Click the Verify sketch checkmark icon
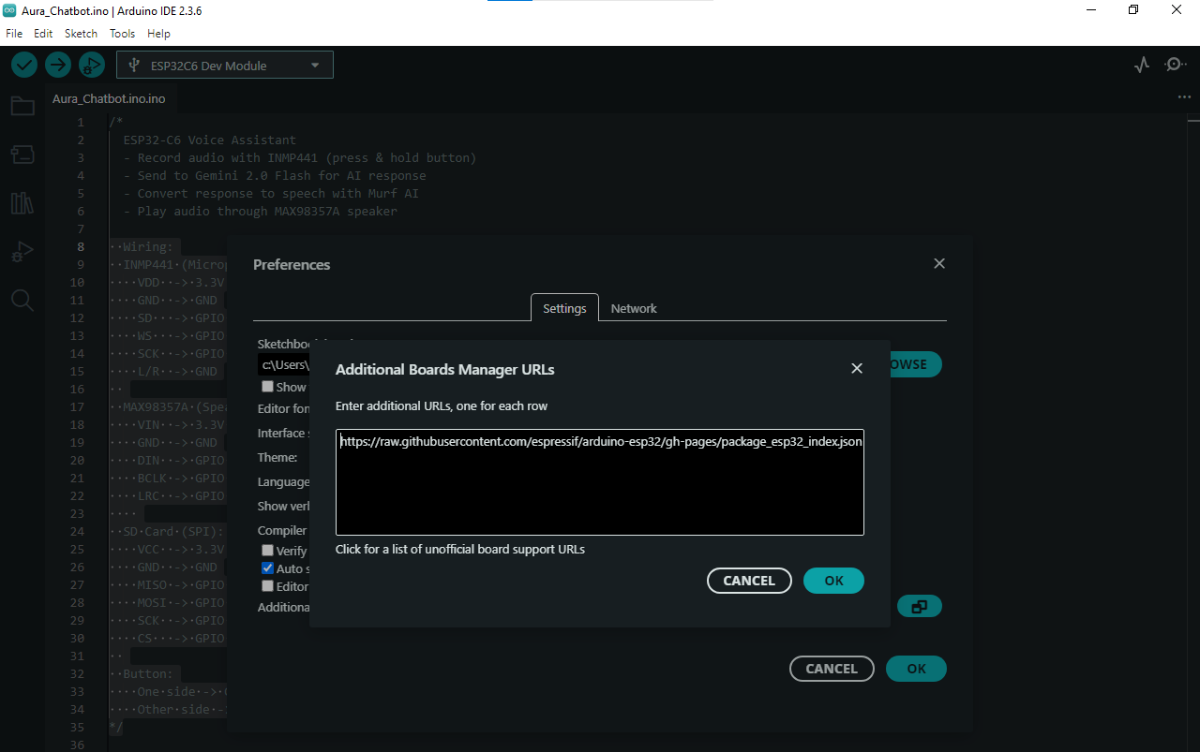This screenshot has width=1200, height=752. (x=24, y=65)
